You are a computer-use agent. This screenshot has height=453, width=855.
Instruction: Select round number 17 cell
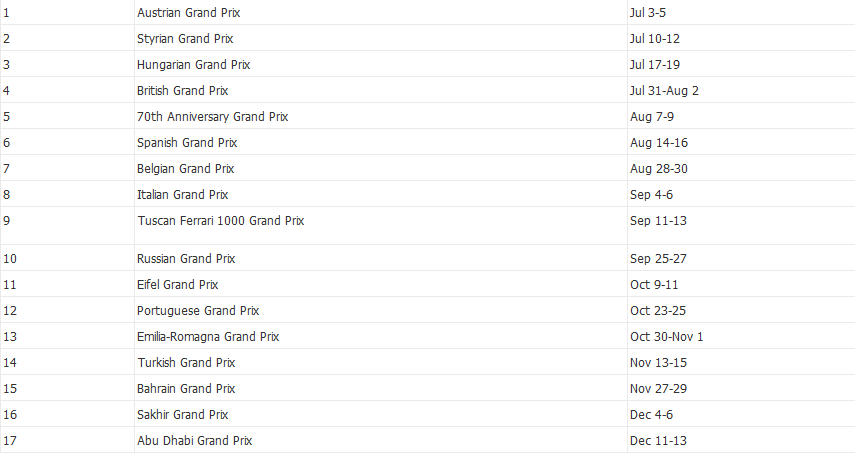pos(10,441)
